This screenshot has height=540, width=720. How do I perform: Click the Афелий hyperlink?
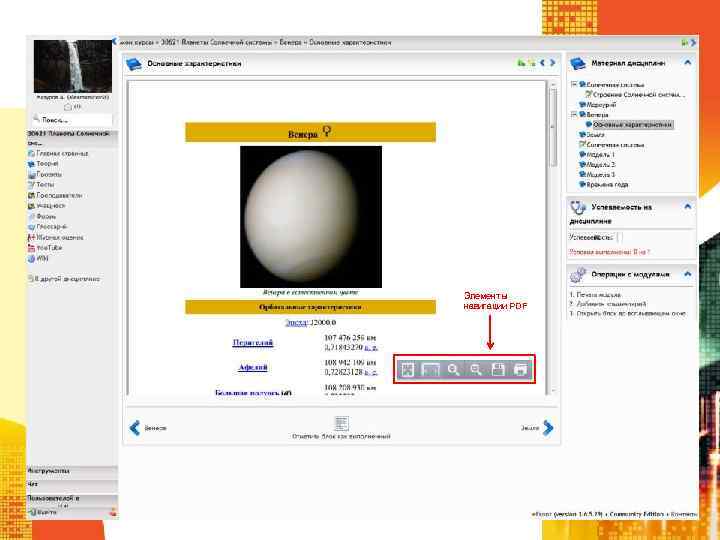253,367
